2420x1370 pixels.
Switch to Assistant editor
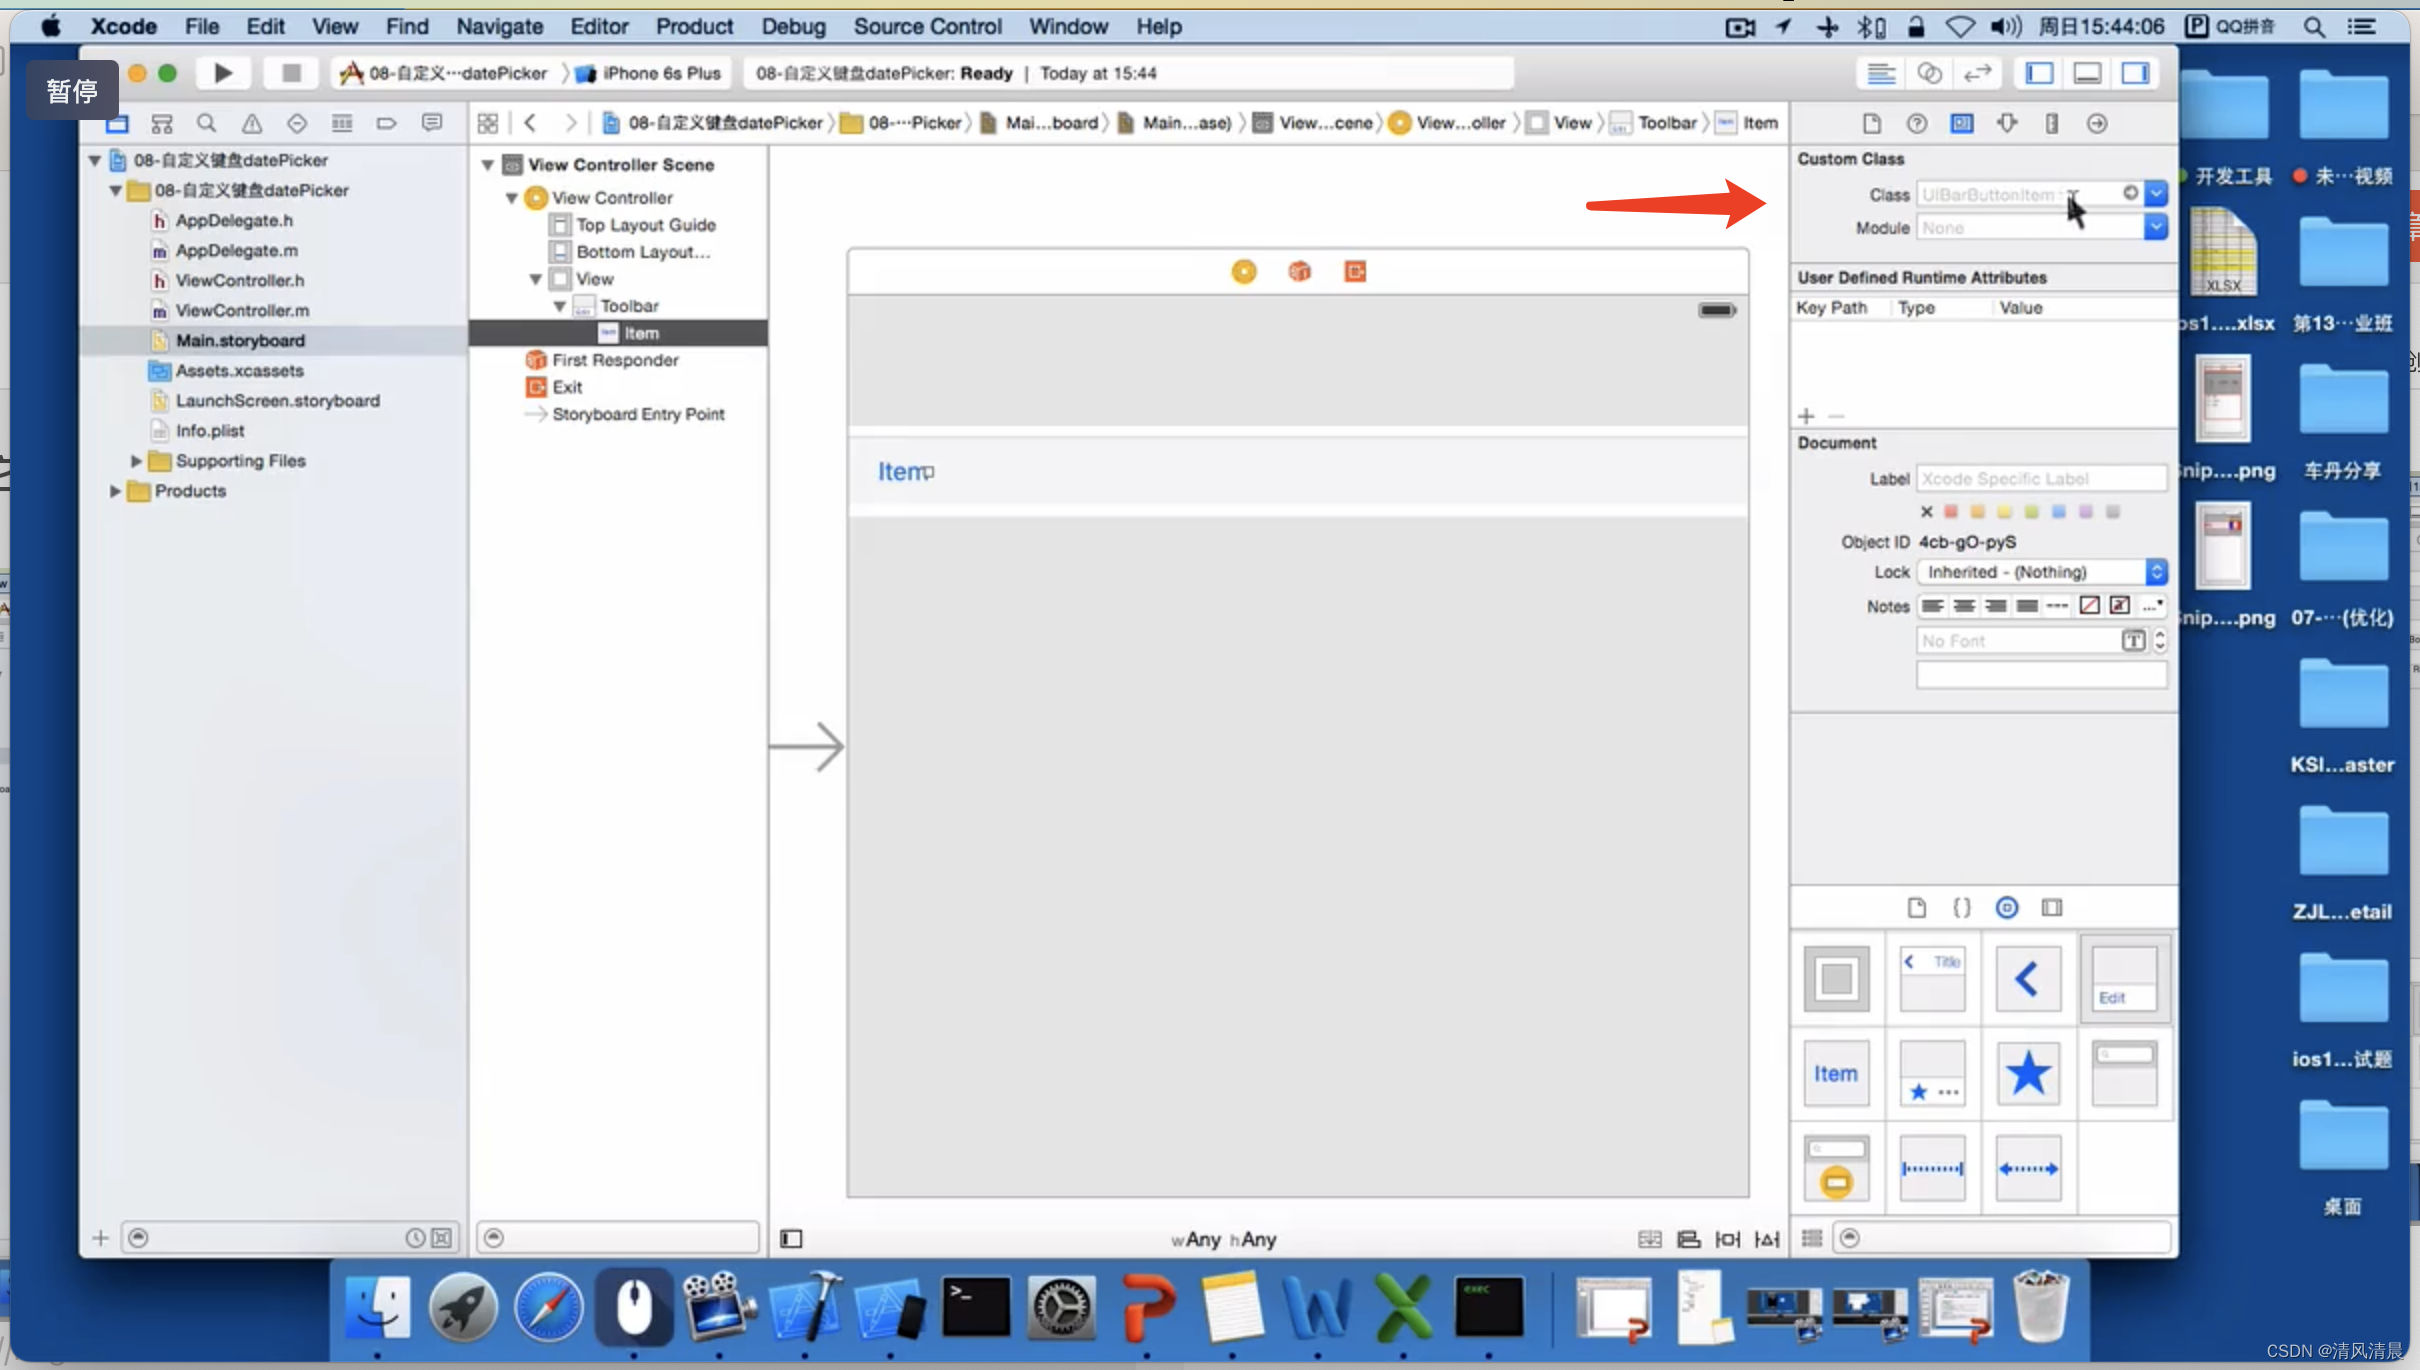click(x=1929, y=74)
